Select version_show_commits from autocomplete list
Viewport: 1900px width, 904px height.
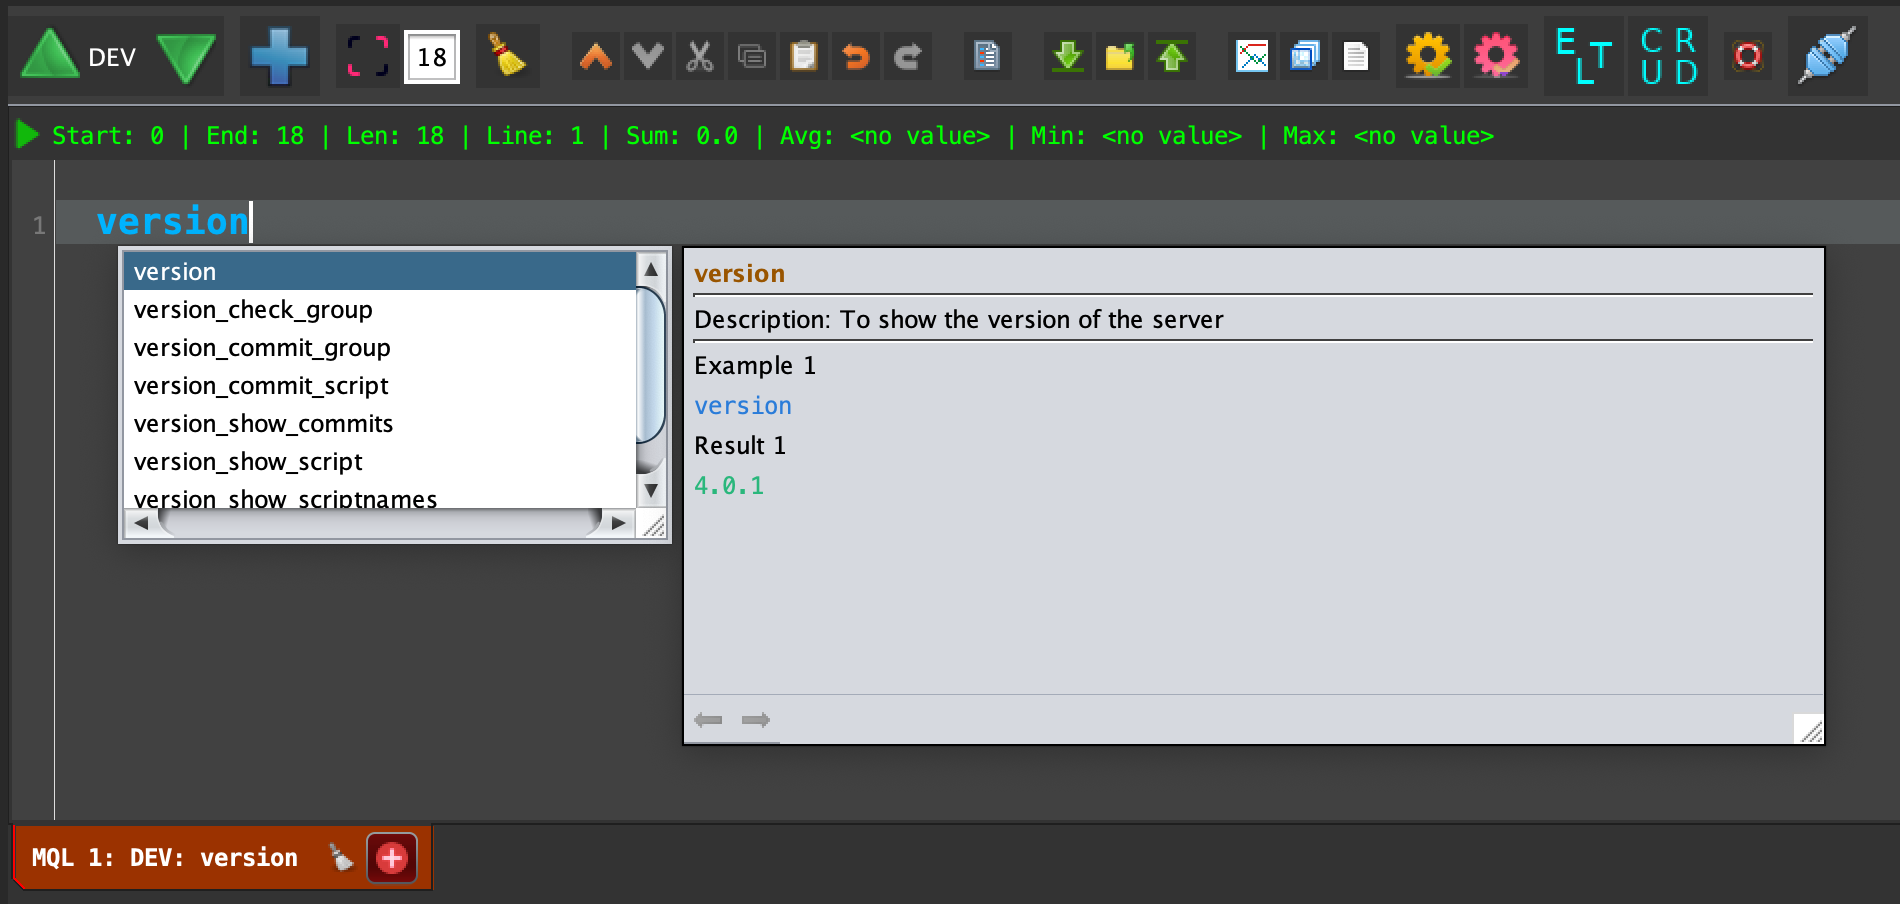[263, 424]
